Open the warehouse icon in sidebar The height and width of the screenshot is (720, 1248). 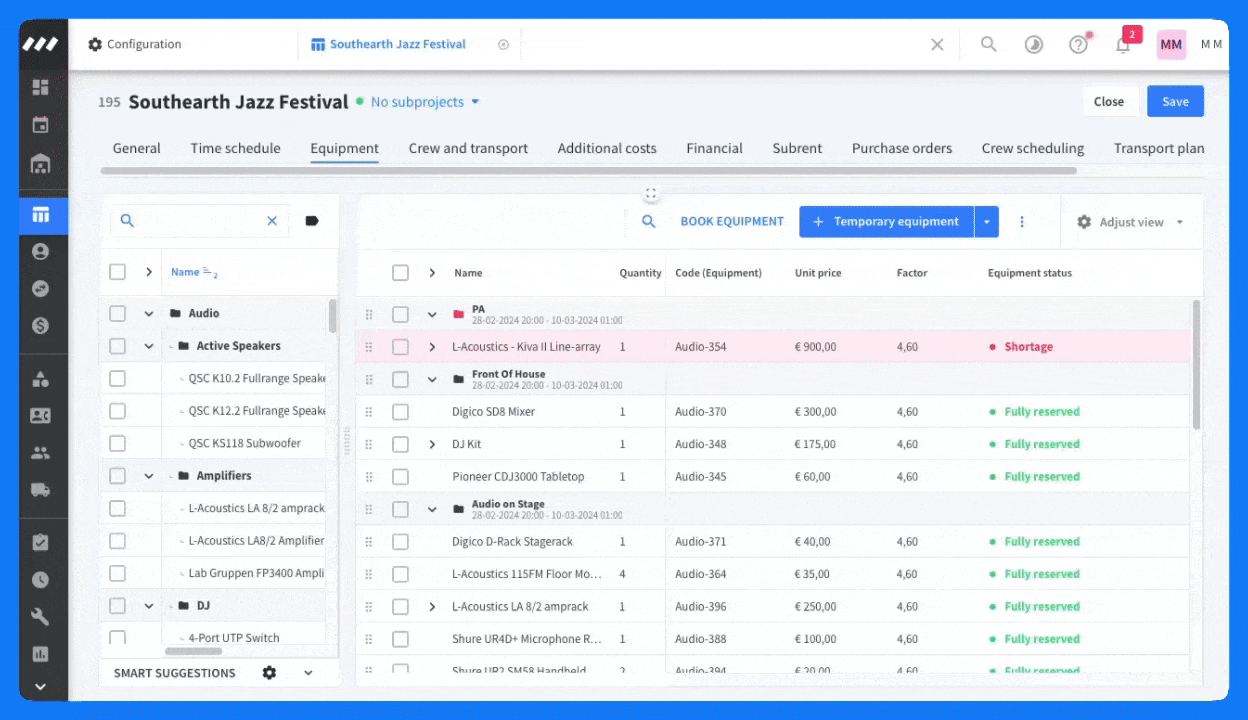(x=41, y=163)
